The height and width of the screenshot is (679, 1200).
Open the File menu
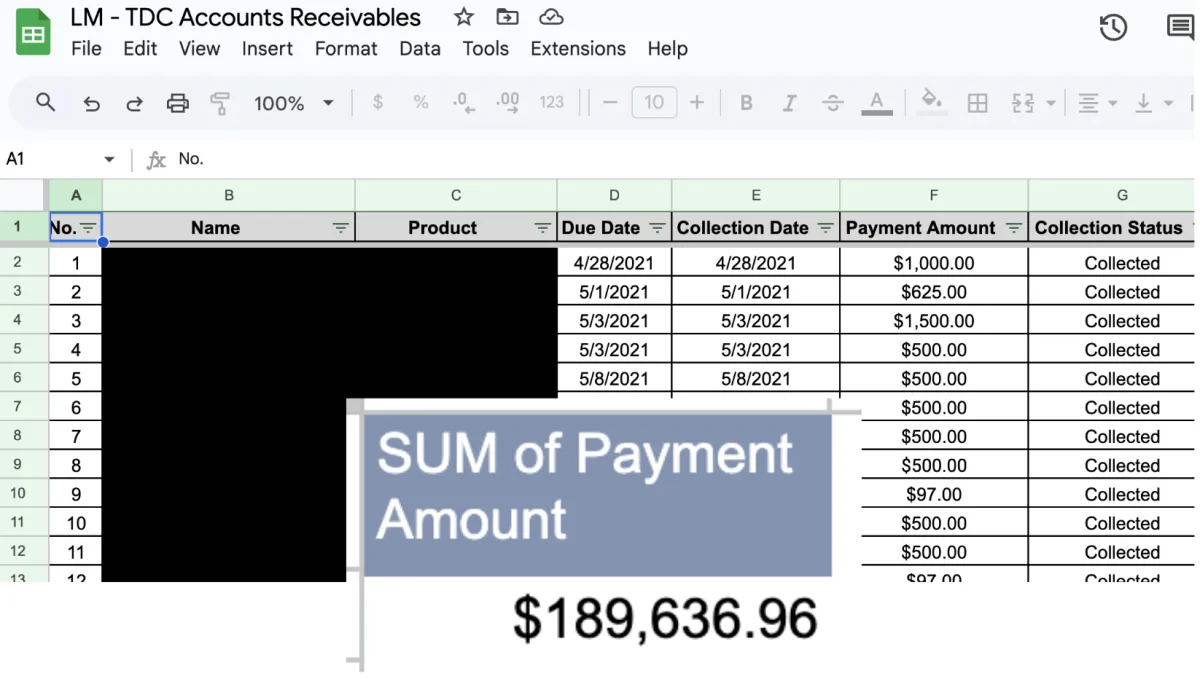pyautogui.click(x=86, y=48)
